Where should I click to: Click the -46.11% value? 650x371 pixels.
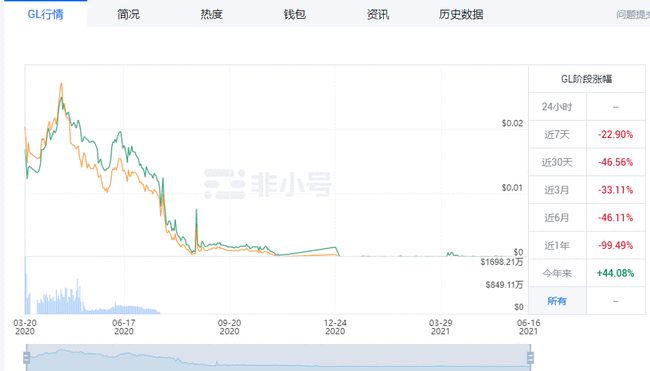pos(615,218)
